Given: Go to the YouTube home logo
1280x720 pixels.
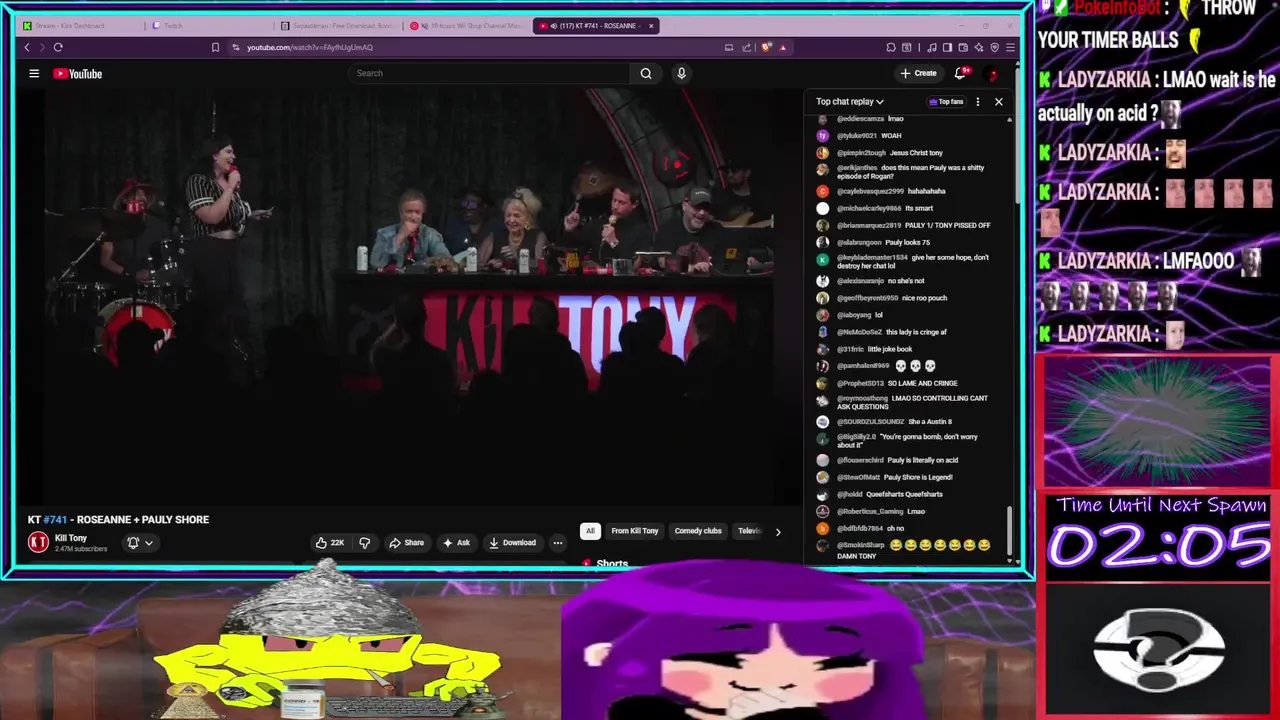Looking at the screenshot, I should pyautogui.click(x=78, y=73).
